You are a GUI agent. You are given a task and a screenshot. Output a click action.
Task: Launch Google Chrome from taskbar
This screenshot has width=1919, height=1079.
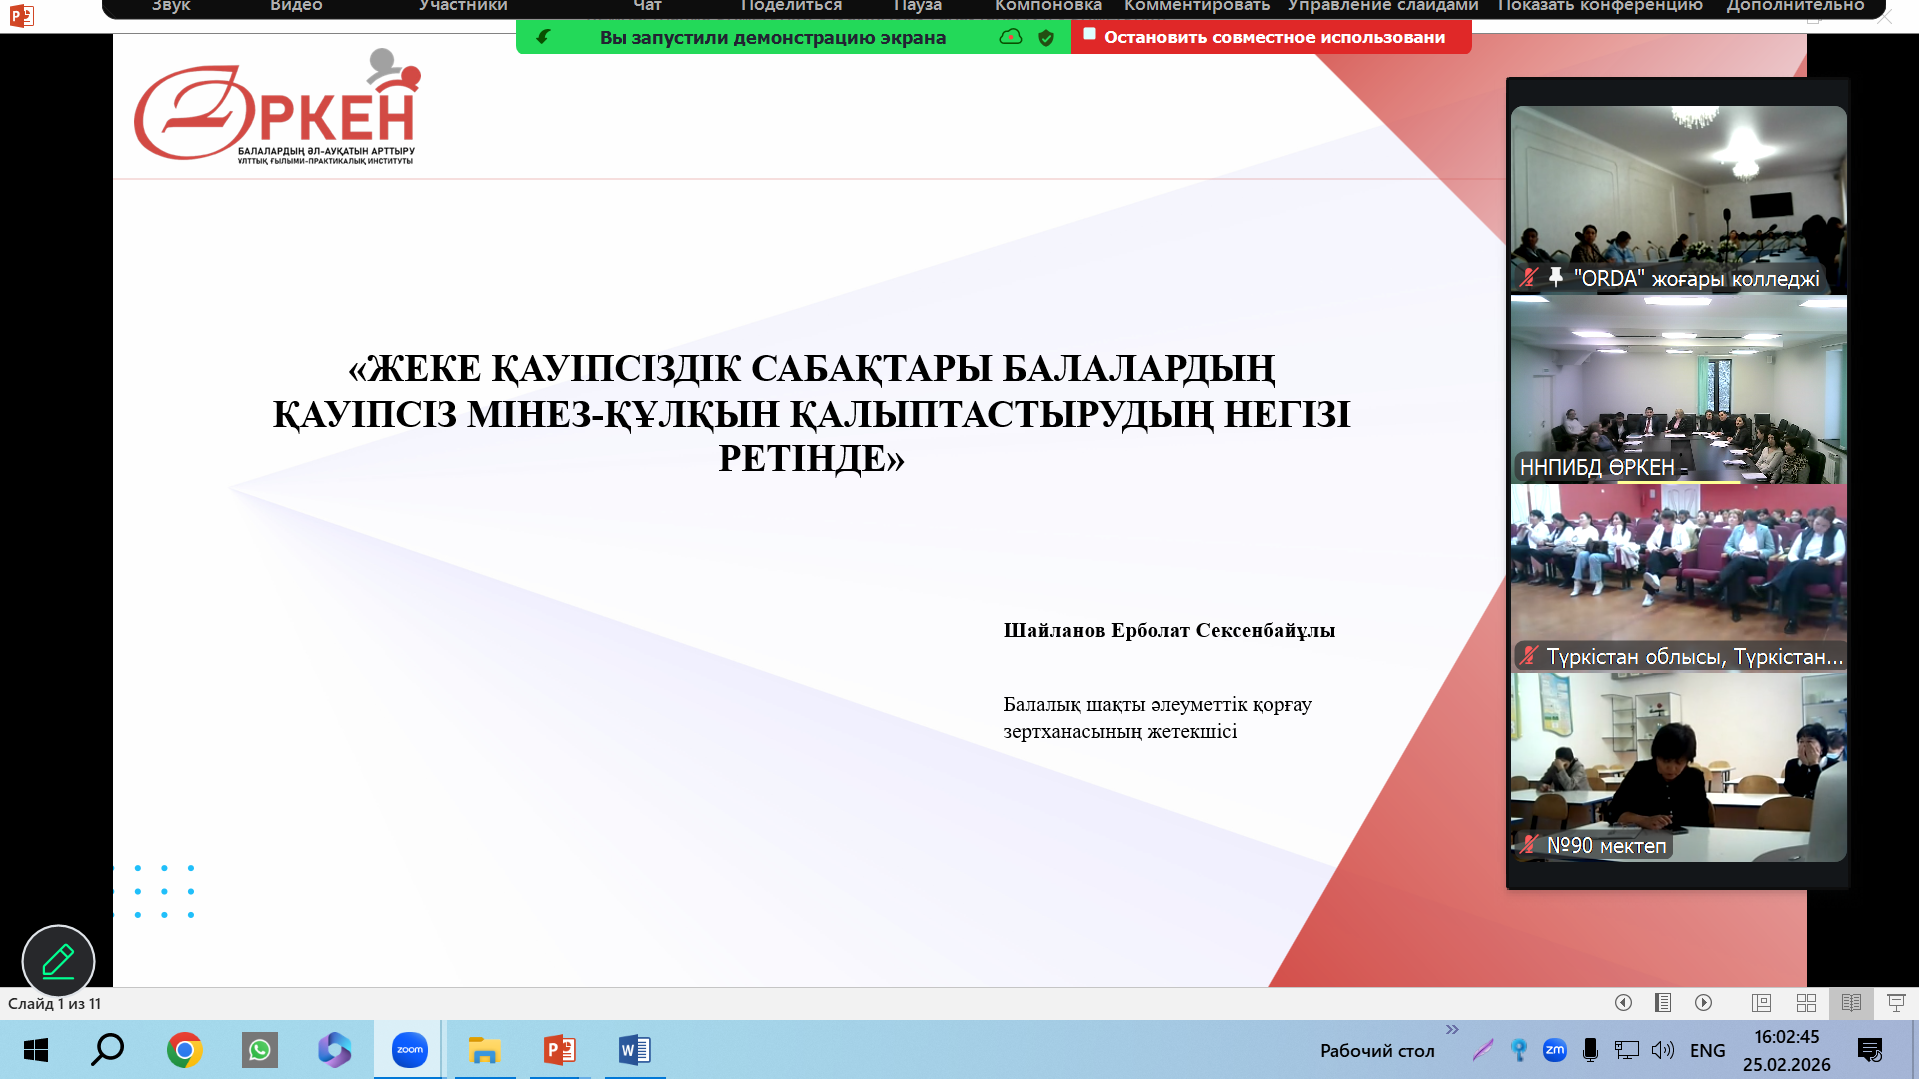184,1050
